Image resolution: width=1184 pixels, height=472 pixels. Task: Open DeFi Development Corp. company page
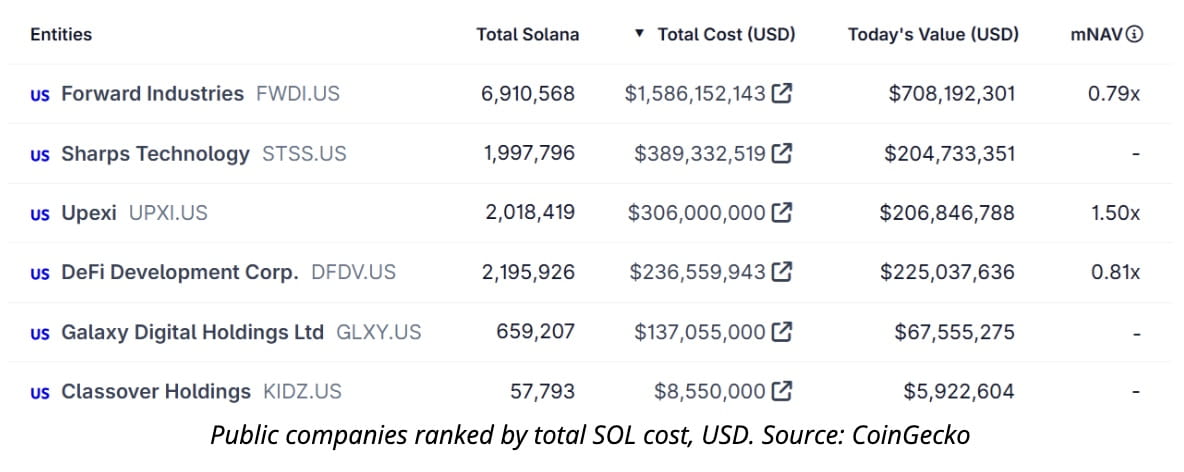[180, 272]
